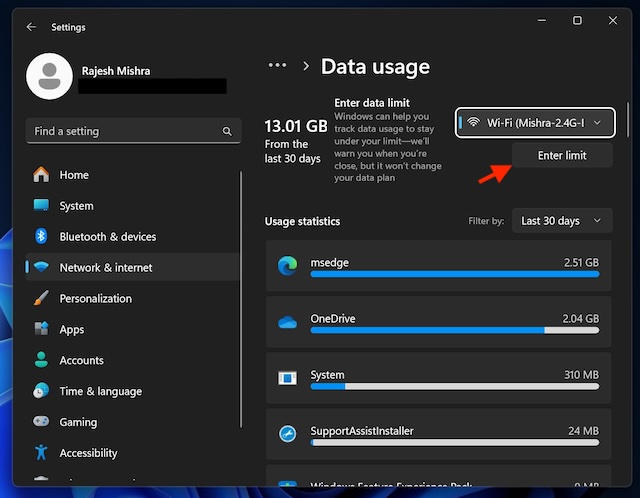Click the breadcrumb chevron before Data usage
The width and height of the screenshot is (640, 498).
306,66
